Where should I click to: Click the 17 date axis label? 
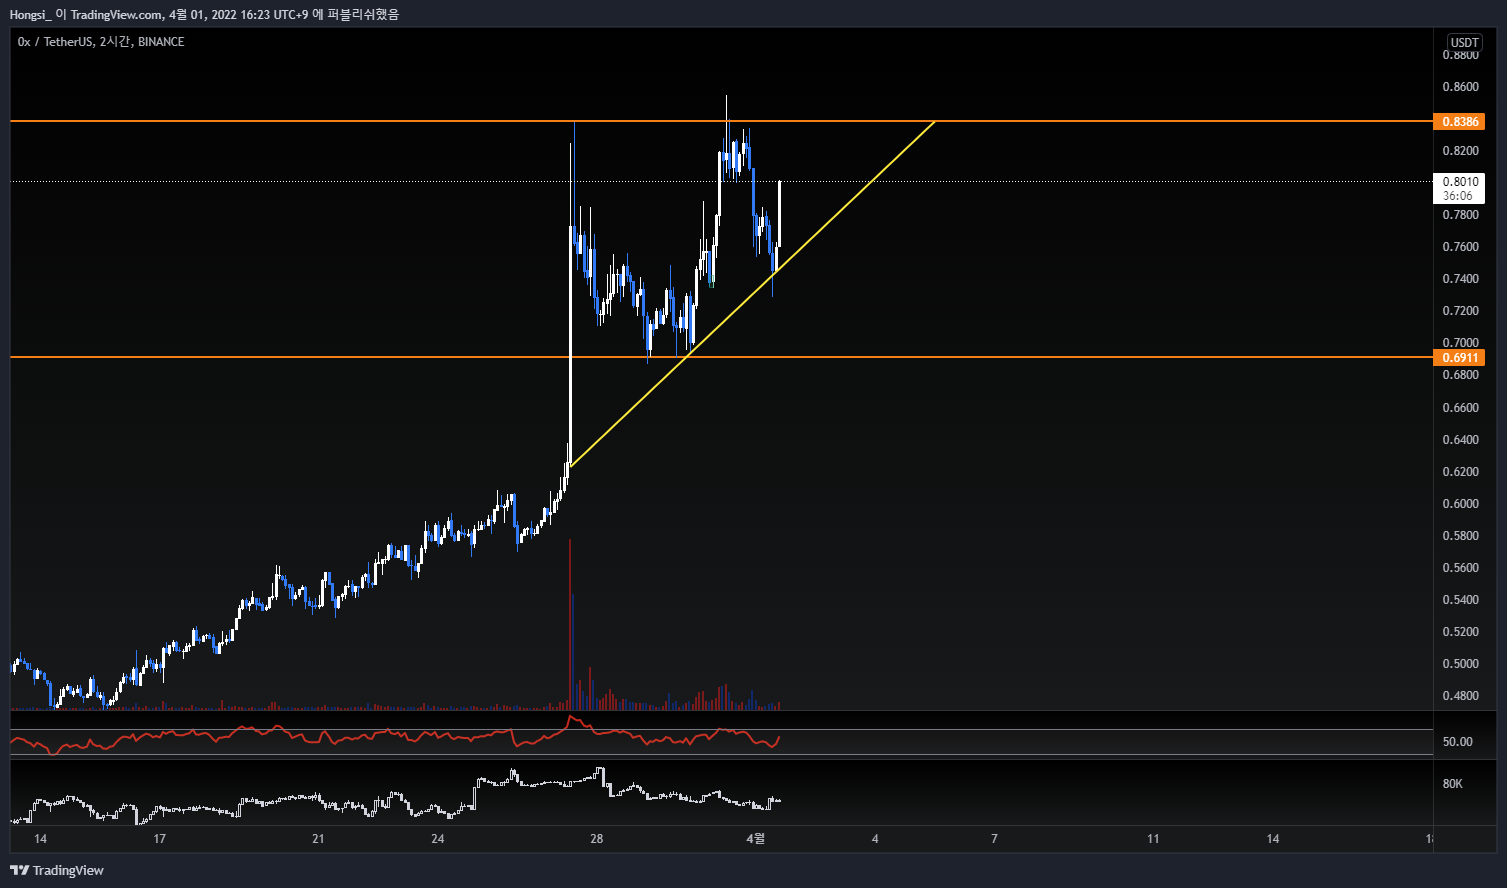[x=159, y=839]
